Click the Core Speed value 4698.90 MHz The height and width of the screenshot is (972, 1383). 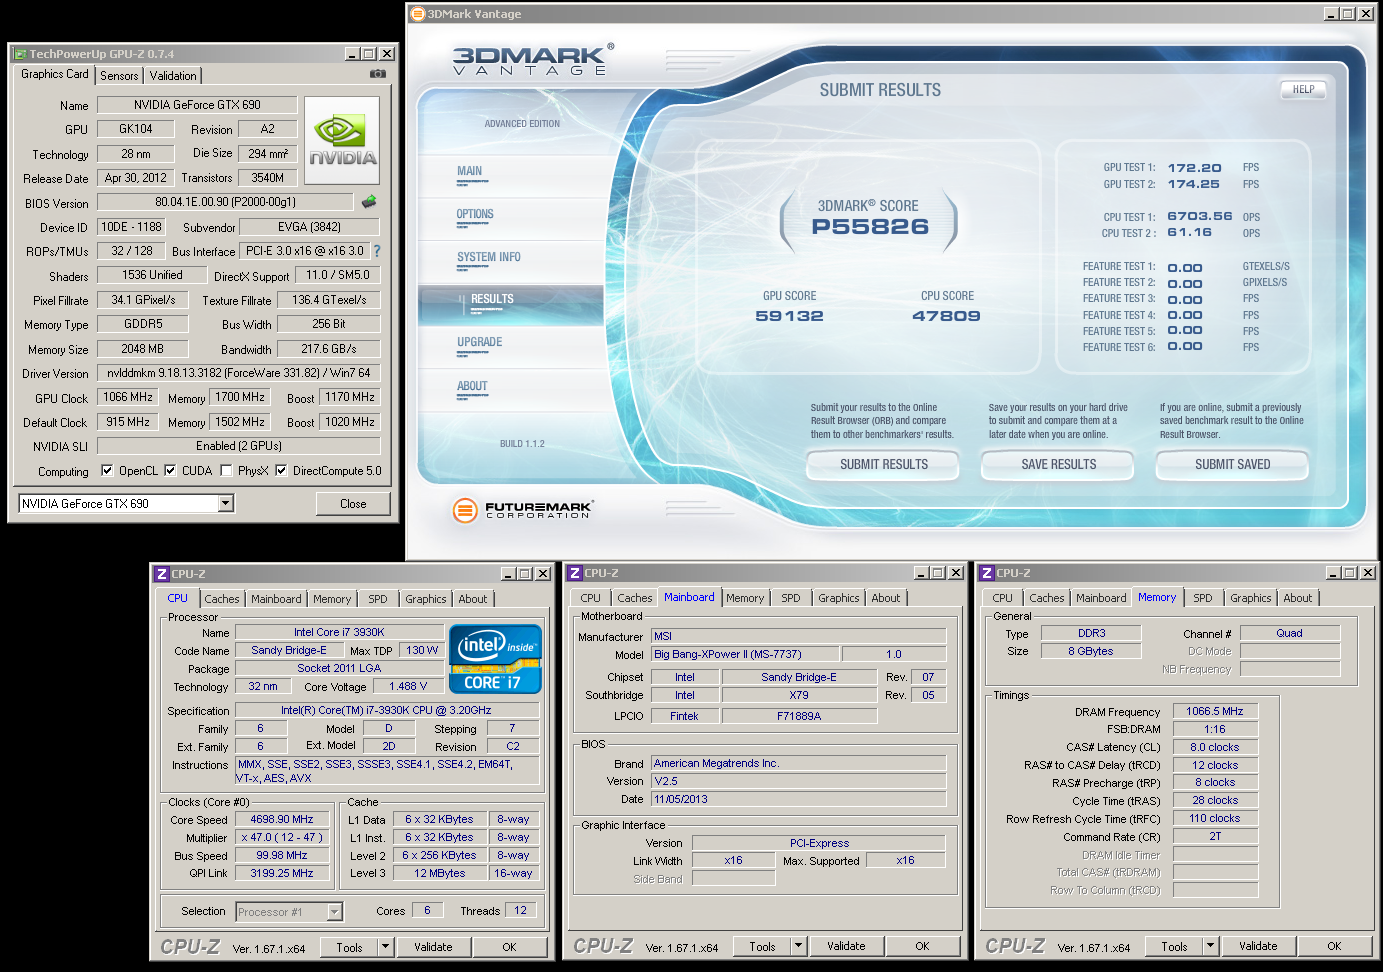pyautogui.click(x=282, y=819)
